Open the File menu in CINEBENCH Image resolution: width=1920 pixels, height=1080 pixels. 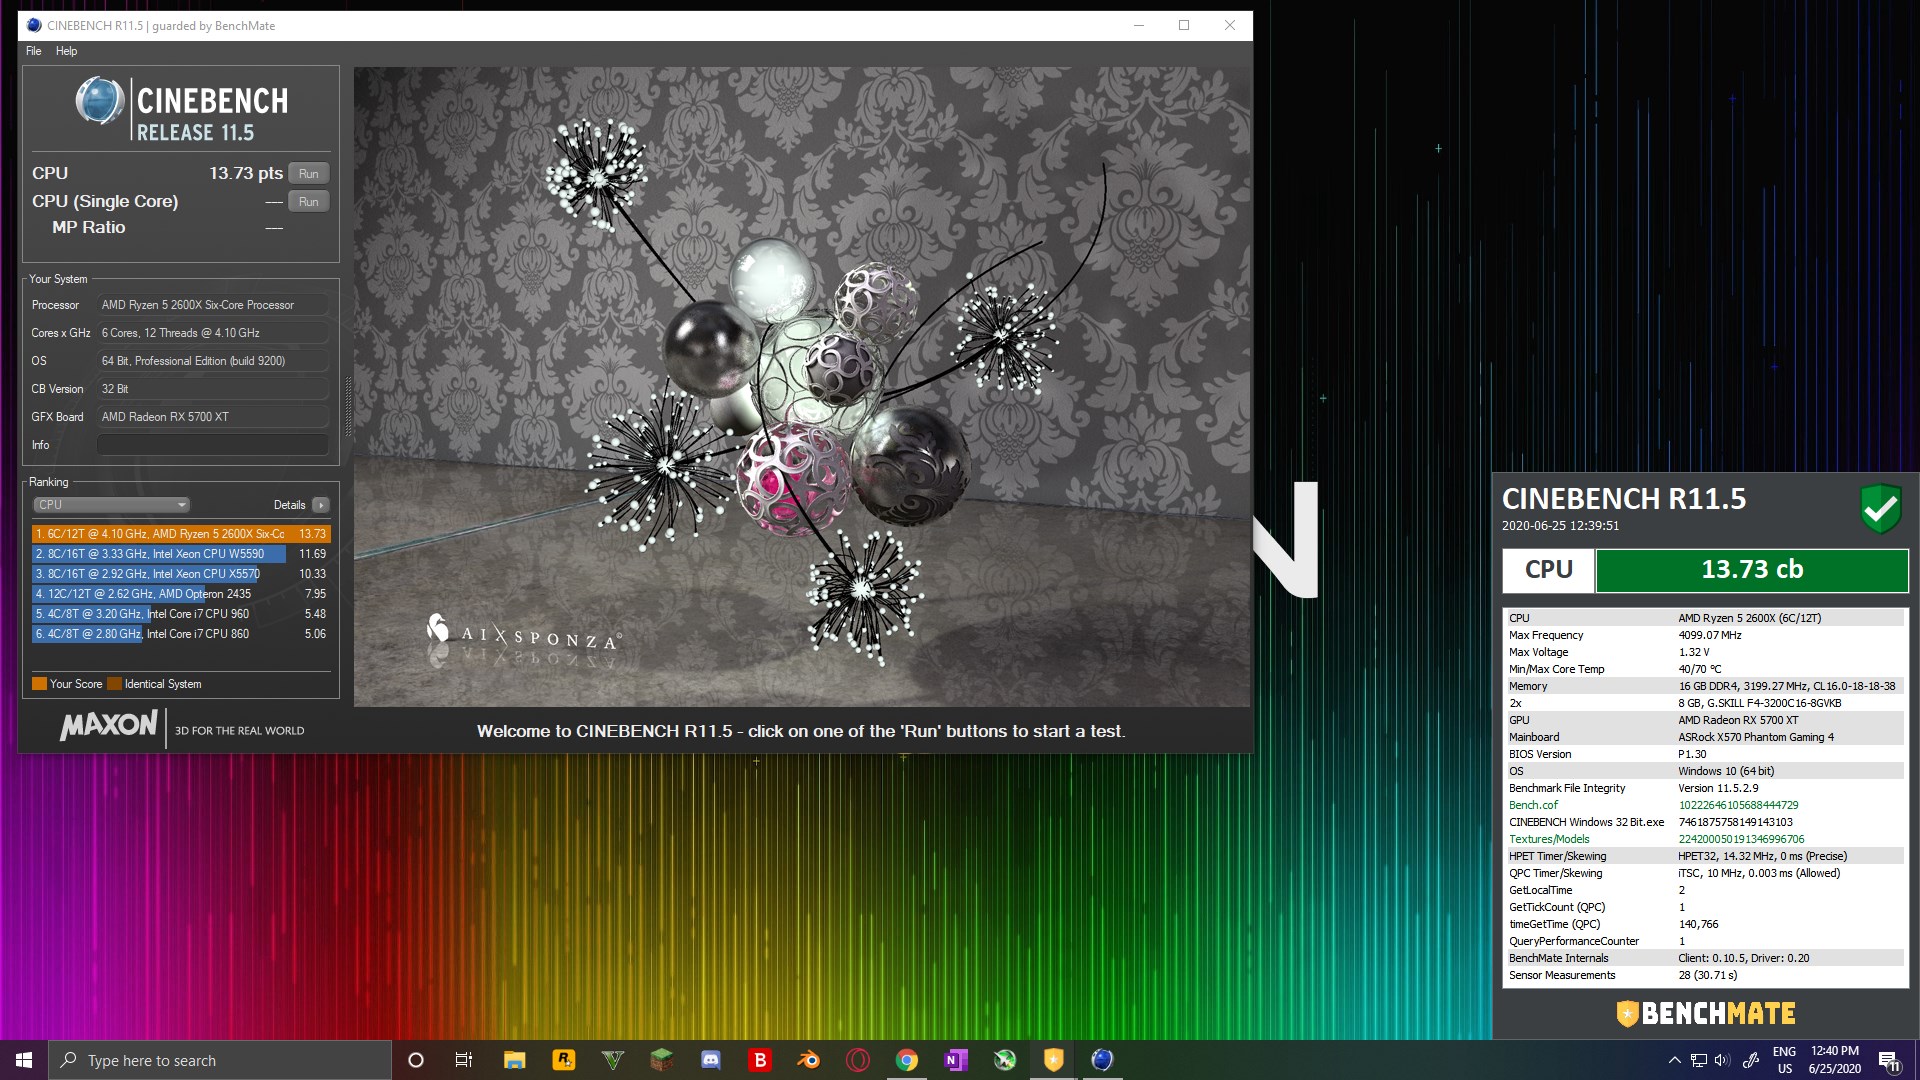[x=34, y=51]
